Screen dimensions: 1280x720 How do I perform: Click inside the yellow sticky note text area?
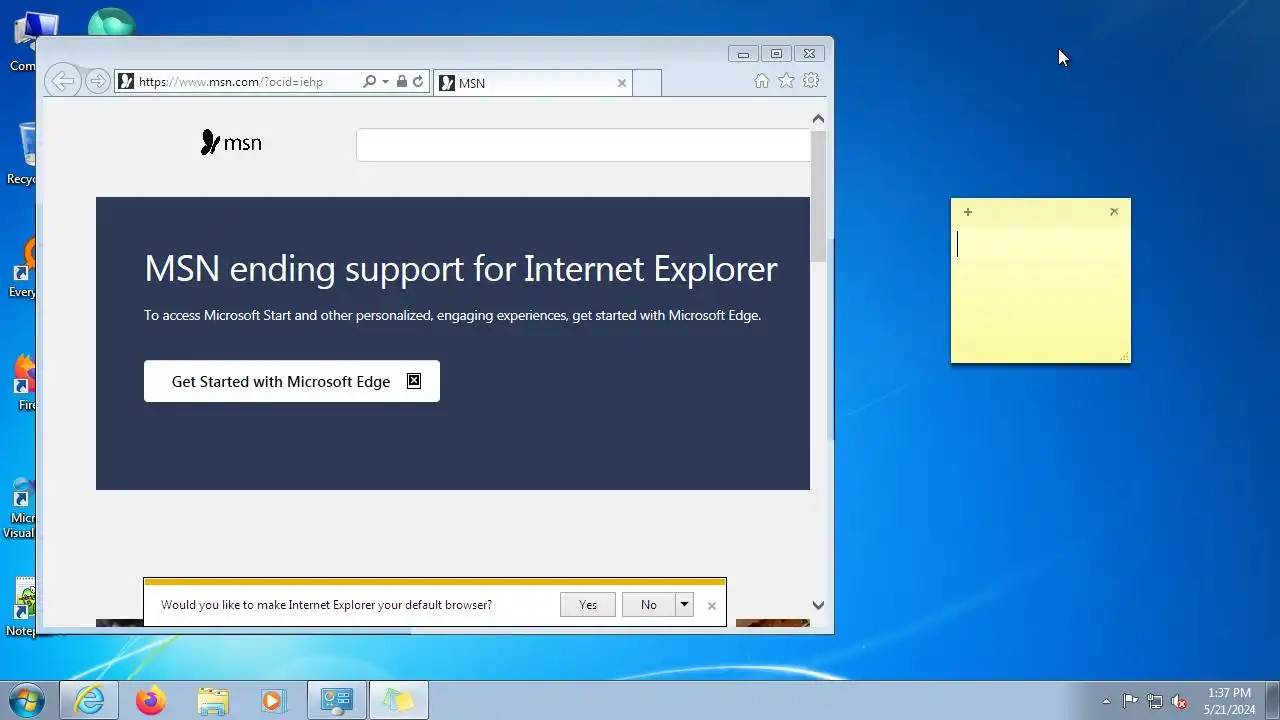[1041, 292]
